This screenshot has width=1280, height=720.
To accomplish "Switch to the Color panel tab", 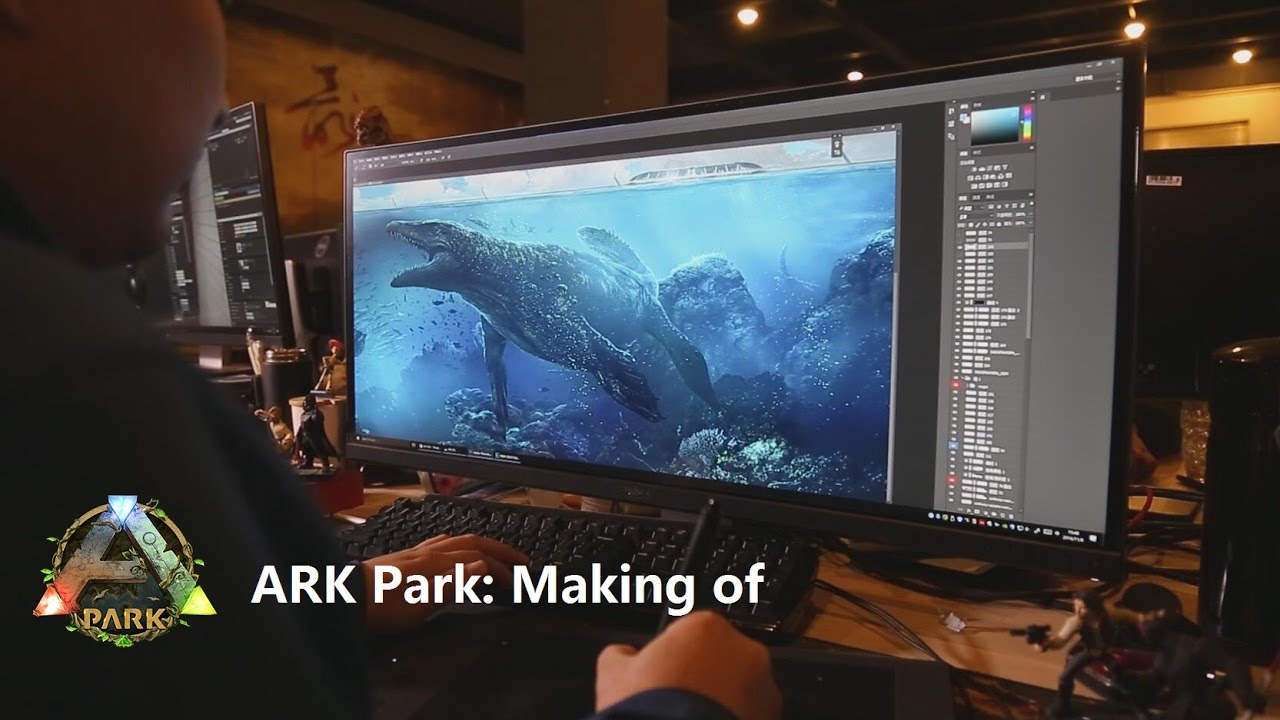I will coord(965,103).
